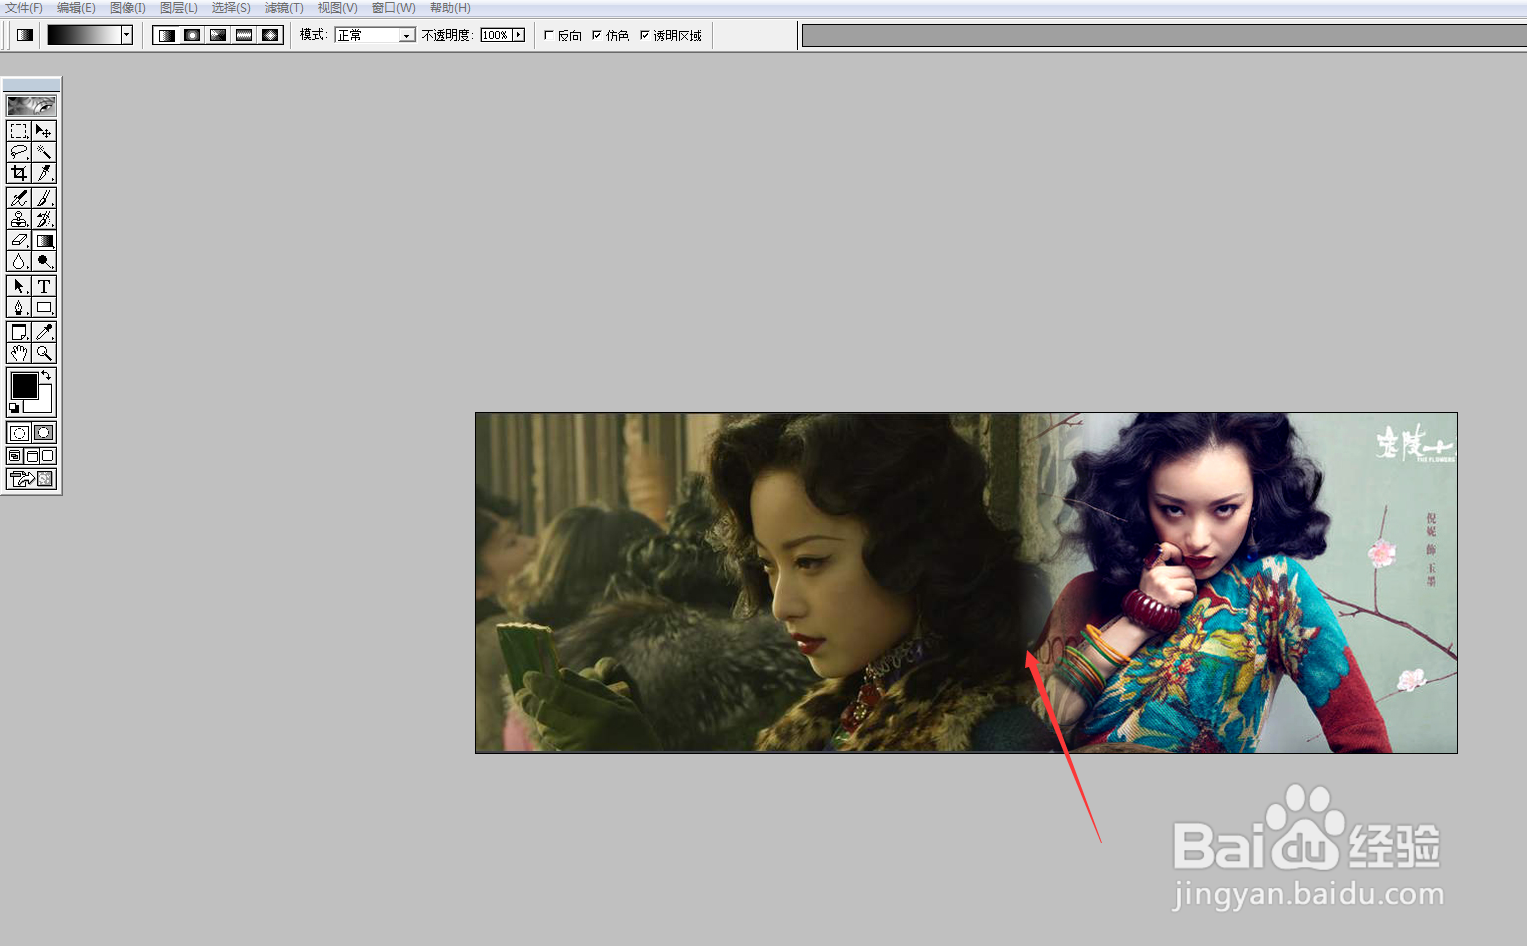This screenshot has width=1527, height=946.
Task: Switch to Quick Mask mode
Action: click(x=44, y=433)
